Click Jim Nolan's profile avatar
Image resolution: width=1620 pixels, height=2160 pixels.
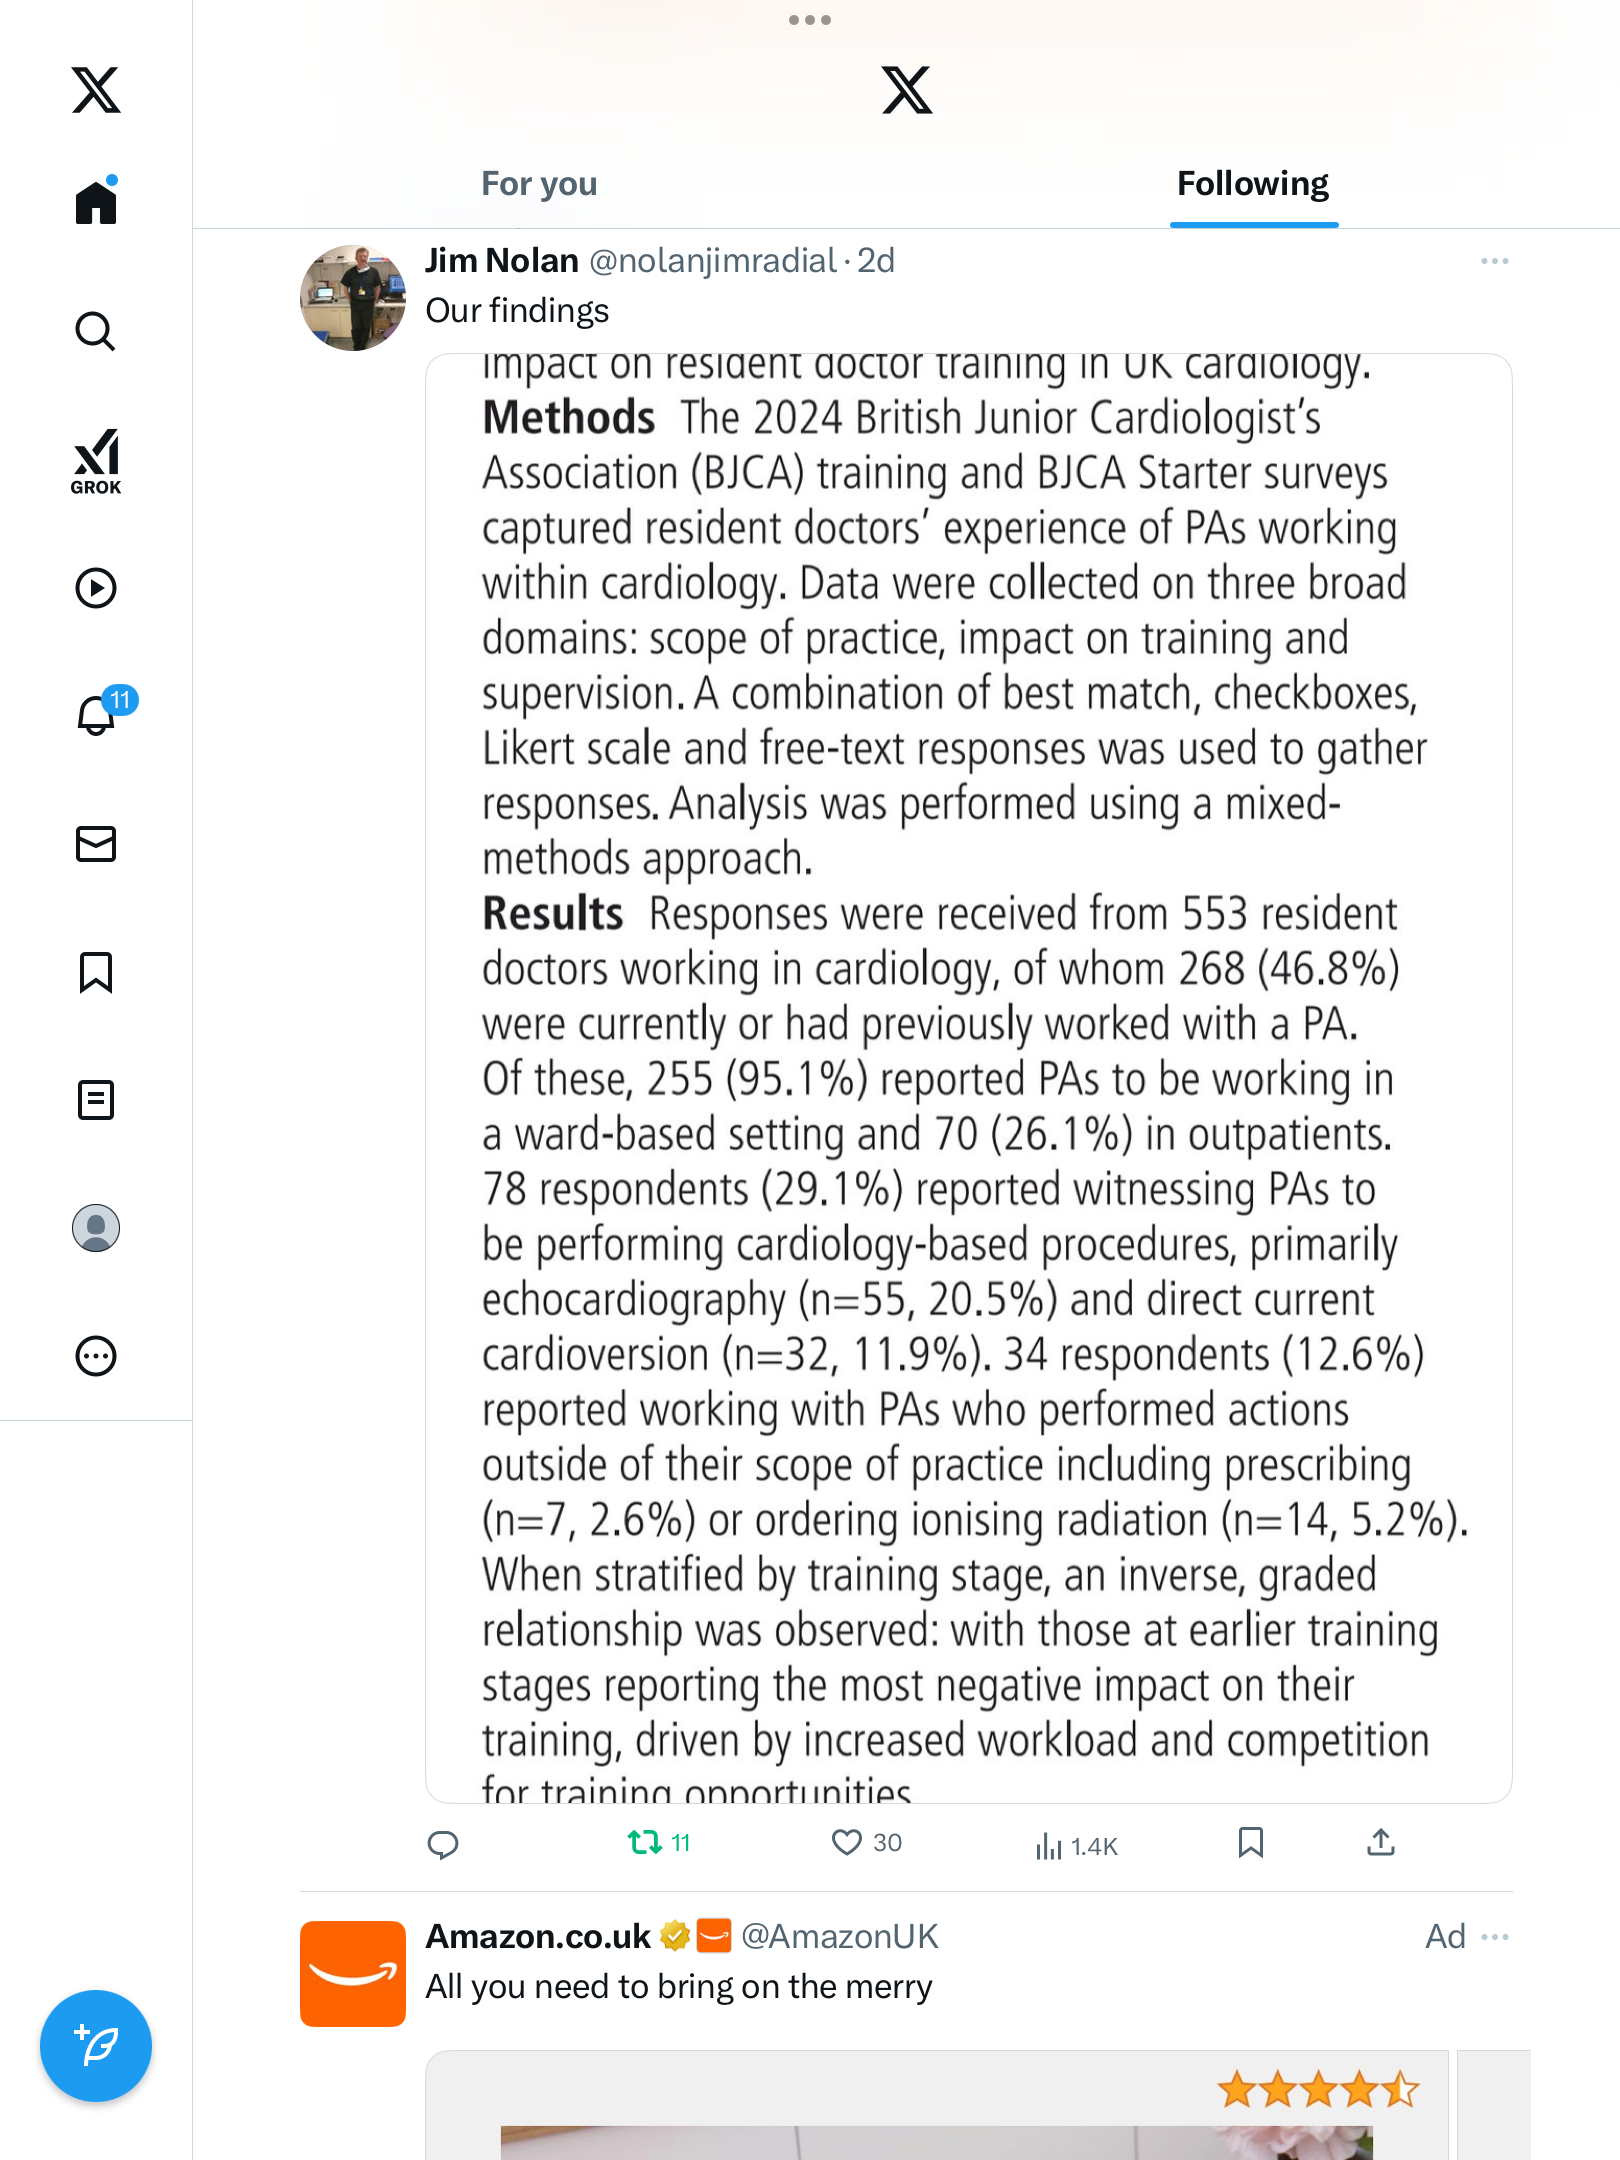[x=353, y=298]
